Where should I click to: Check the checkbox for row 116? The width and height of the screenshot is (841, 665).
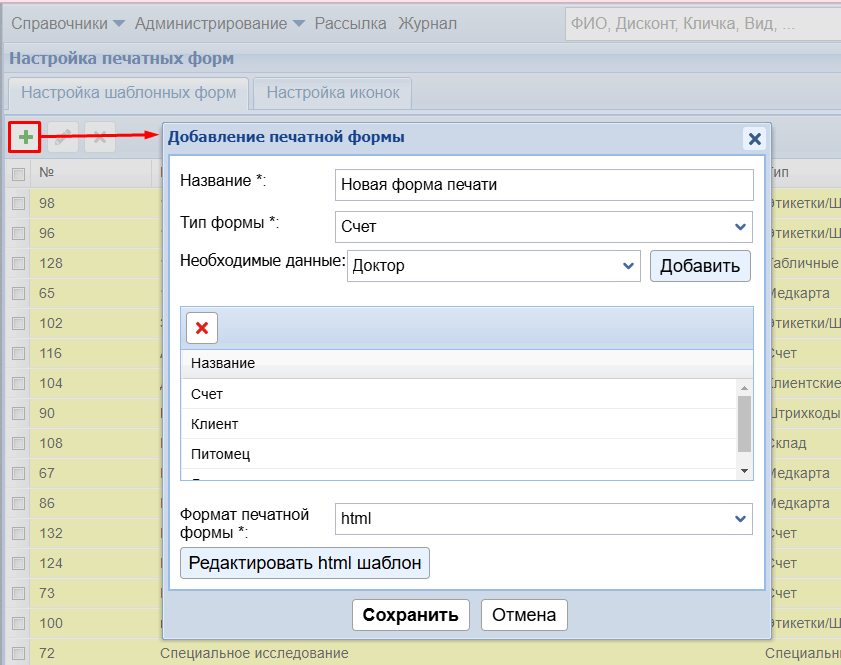18,354
